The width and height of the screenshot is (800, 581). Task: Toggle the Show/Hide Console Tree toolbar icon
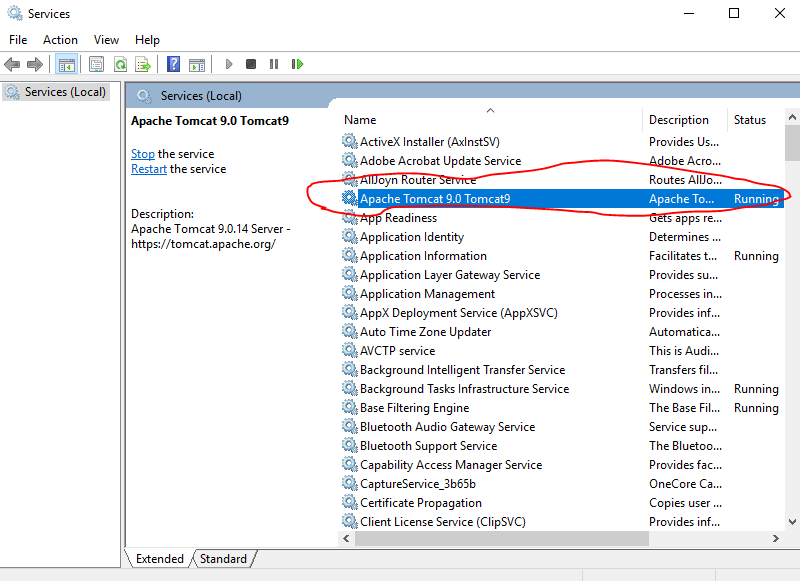[x=66, y=64]
